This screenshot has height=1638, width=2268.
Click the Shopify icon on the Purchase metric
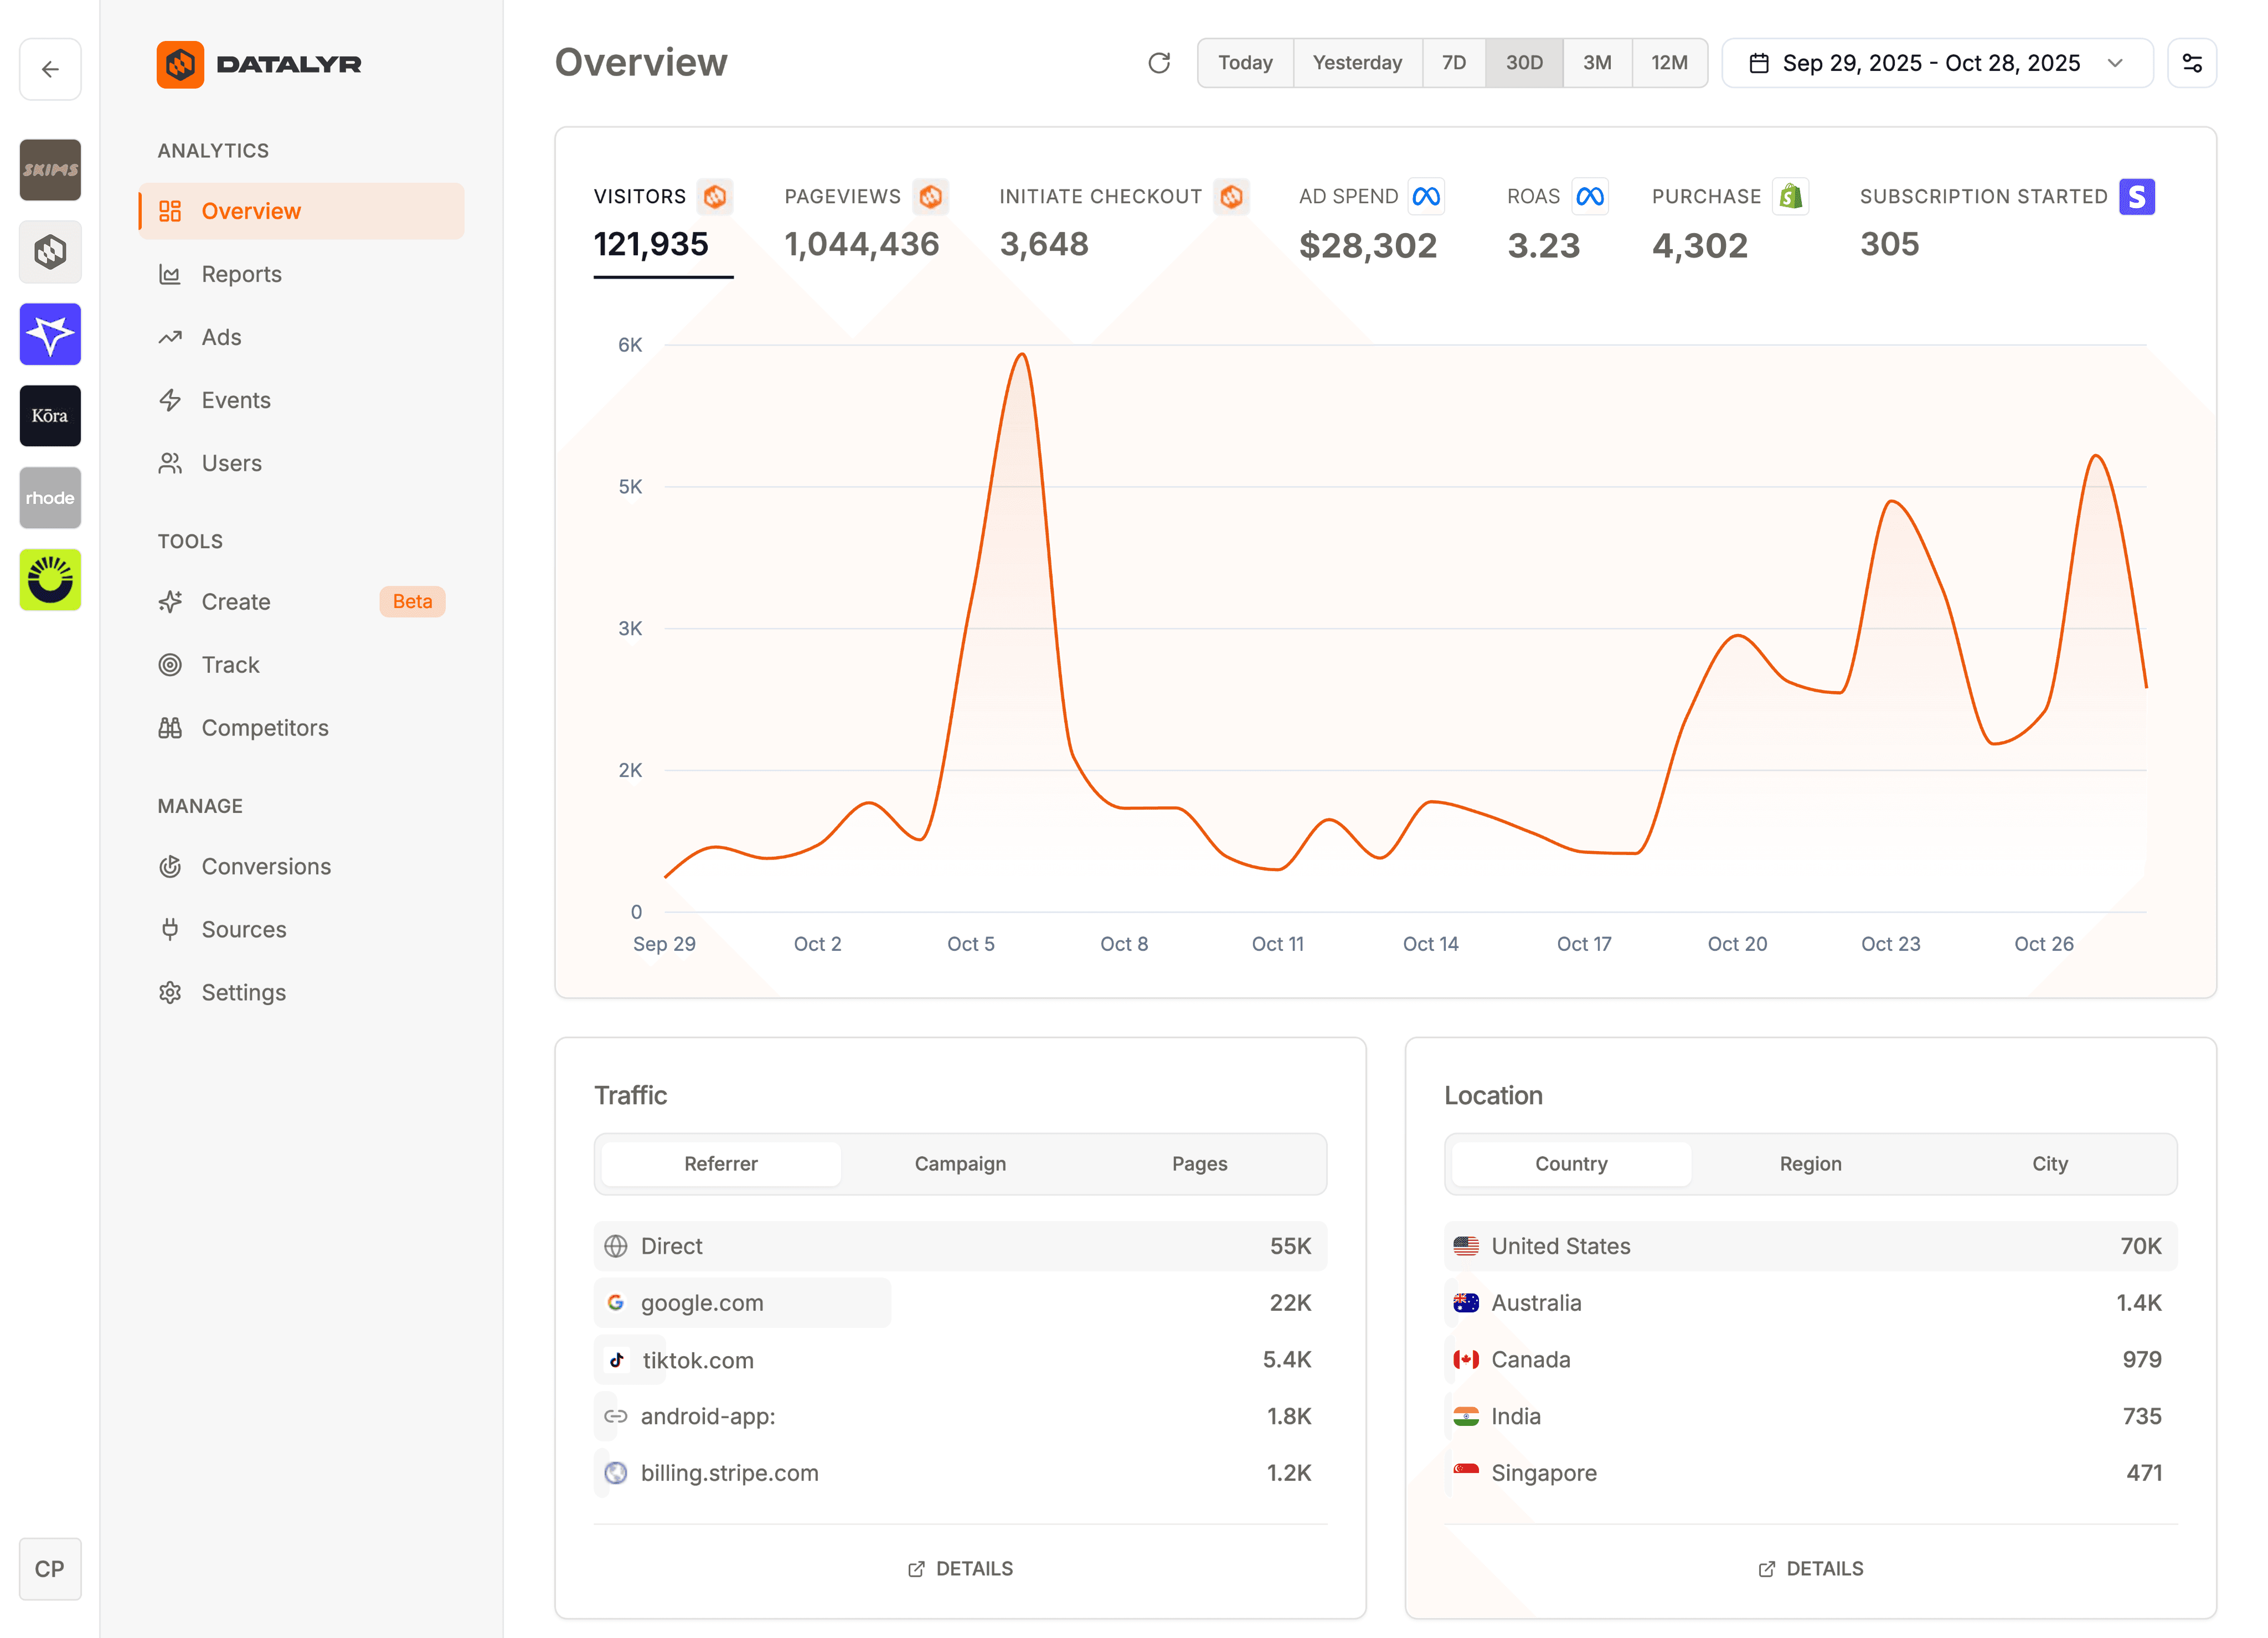[x=1791, y=196]
